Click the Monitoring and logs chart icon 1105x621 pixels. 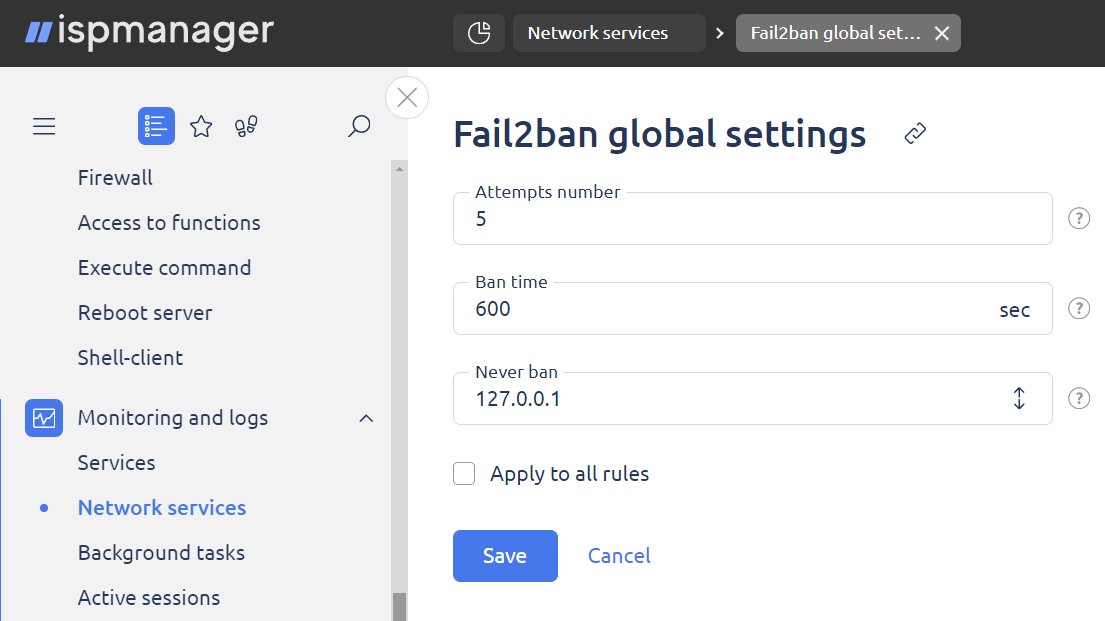[44, 418]
